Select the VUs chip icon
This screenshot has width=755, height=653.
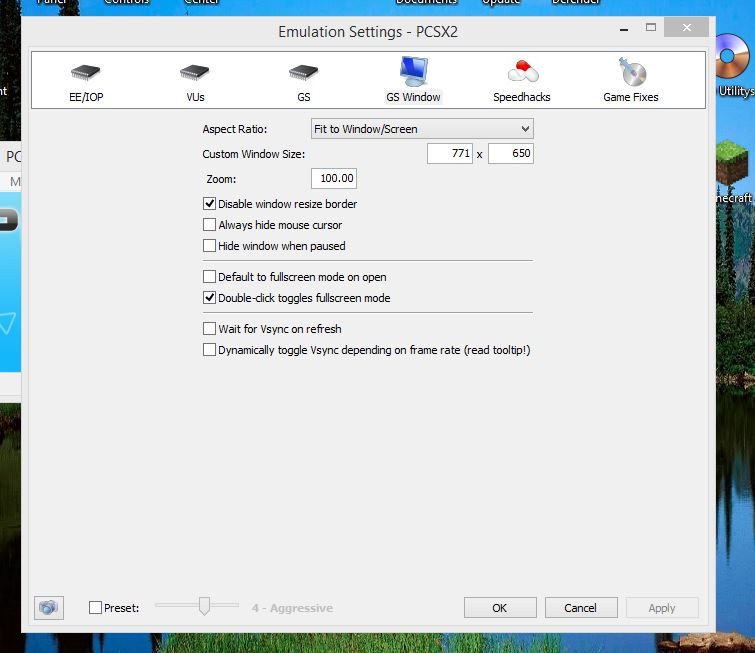coord(195,73)
